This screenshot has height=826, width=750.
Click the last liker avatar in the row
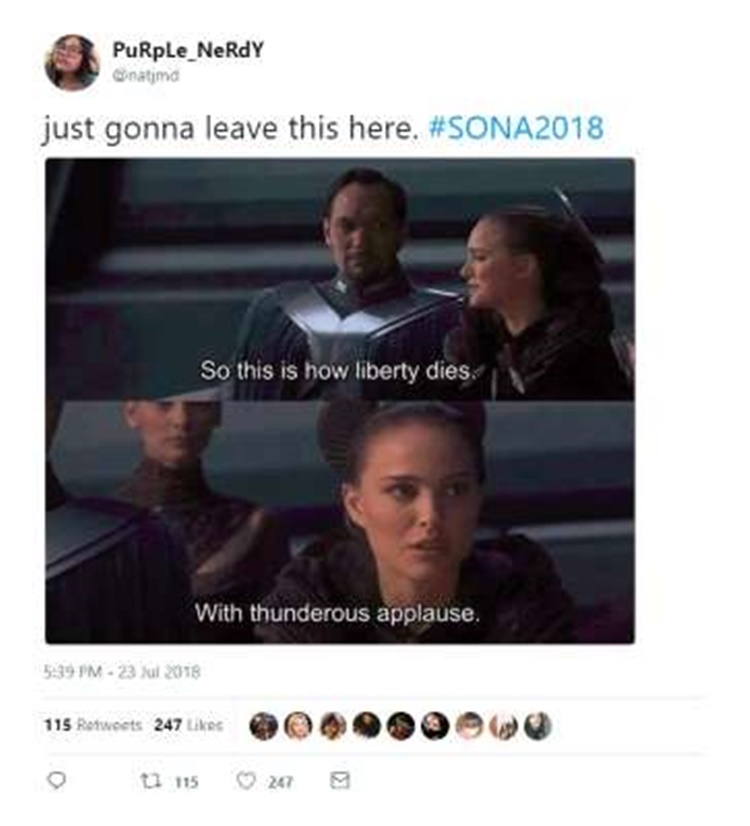tap(538, 726)
